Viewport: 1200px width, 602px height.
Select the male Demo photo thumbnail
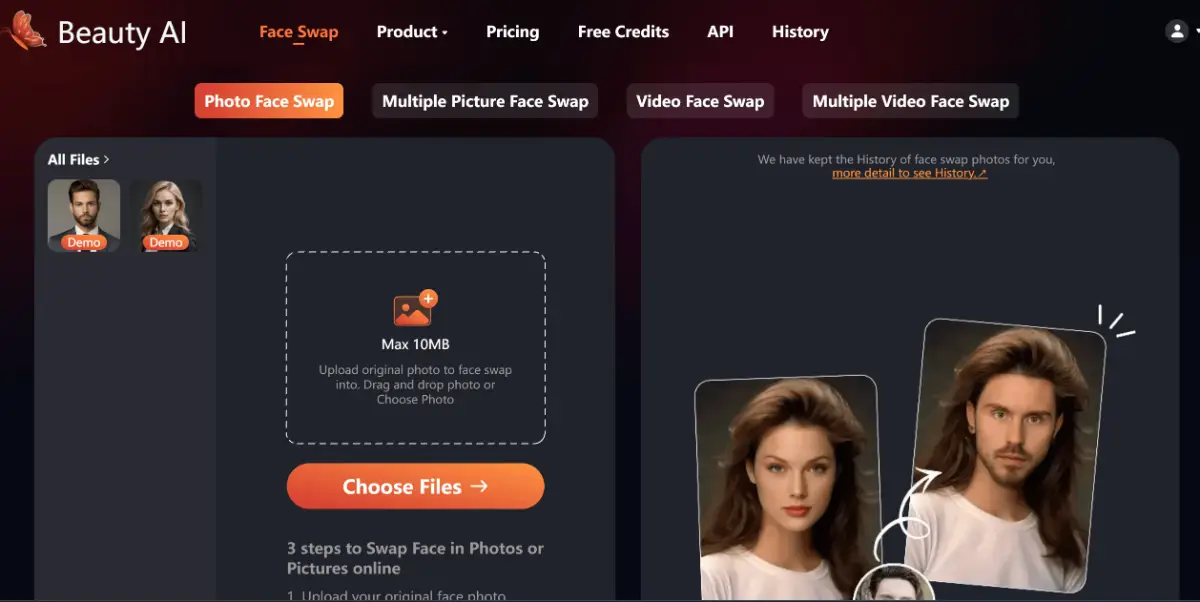(x=84, y=215)
